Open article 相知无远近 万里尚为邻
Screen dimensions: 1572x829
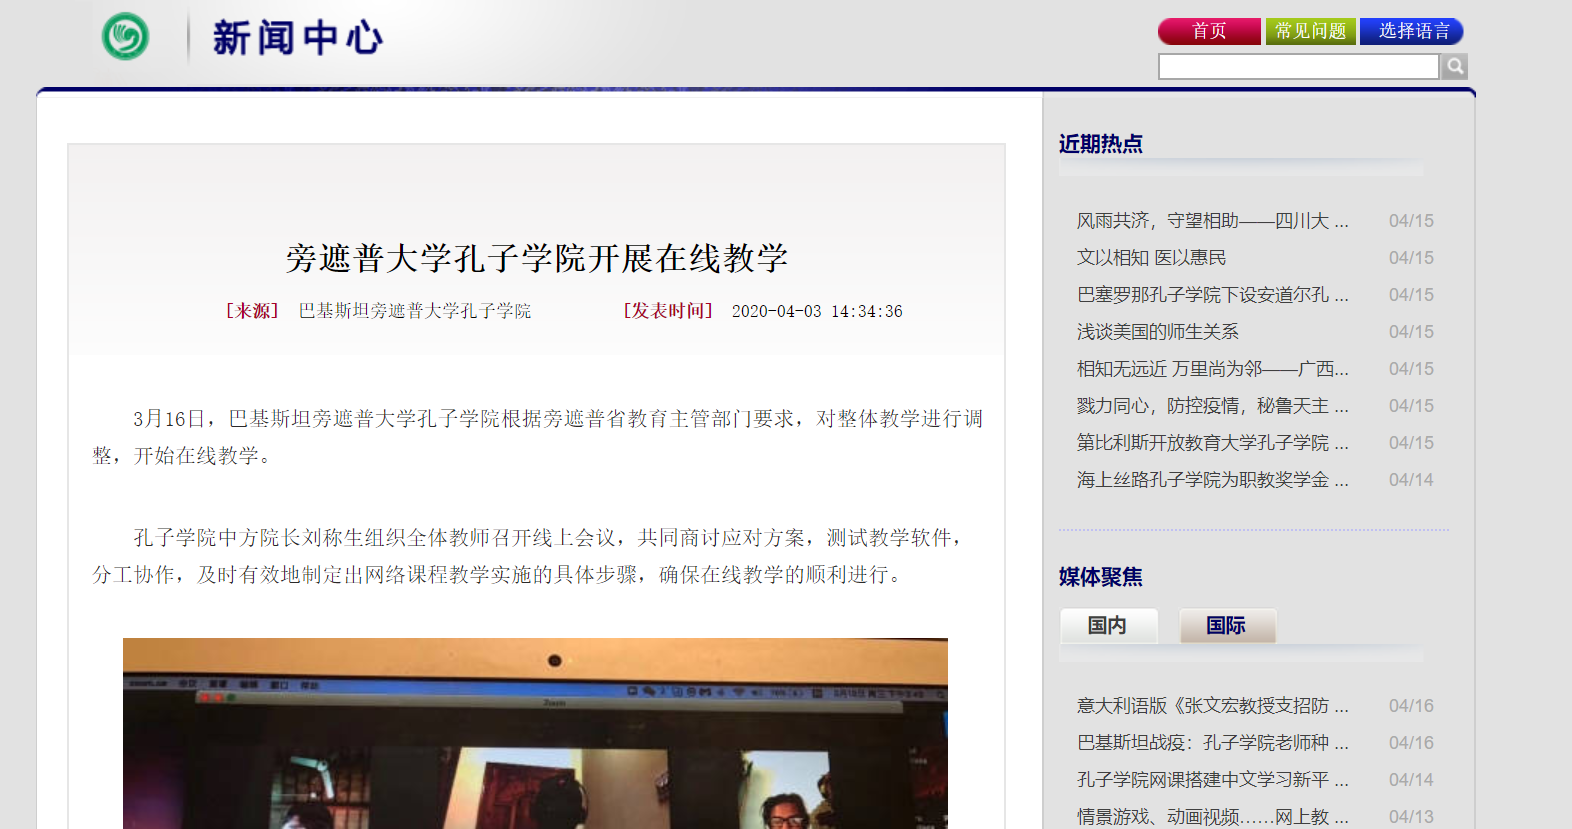pyautogui.click(x=1212, y=369)
